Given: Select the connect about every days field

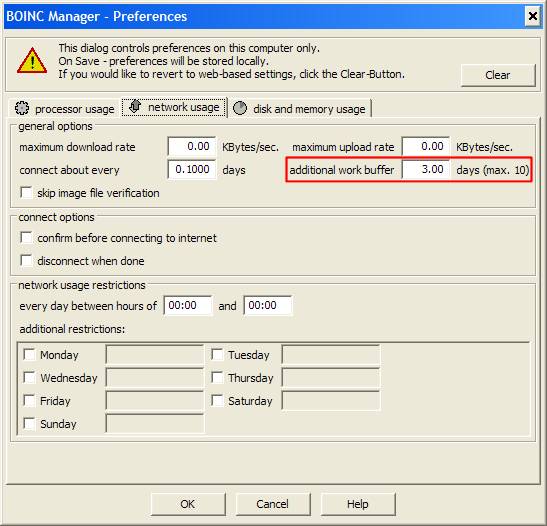Looking at the screenshot, I should coord(192,170).
